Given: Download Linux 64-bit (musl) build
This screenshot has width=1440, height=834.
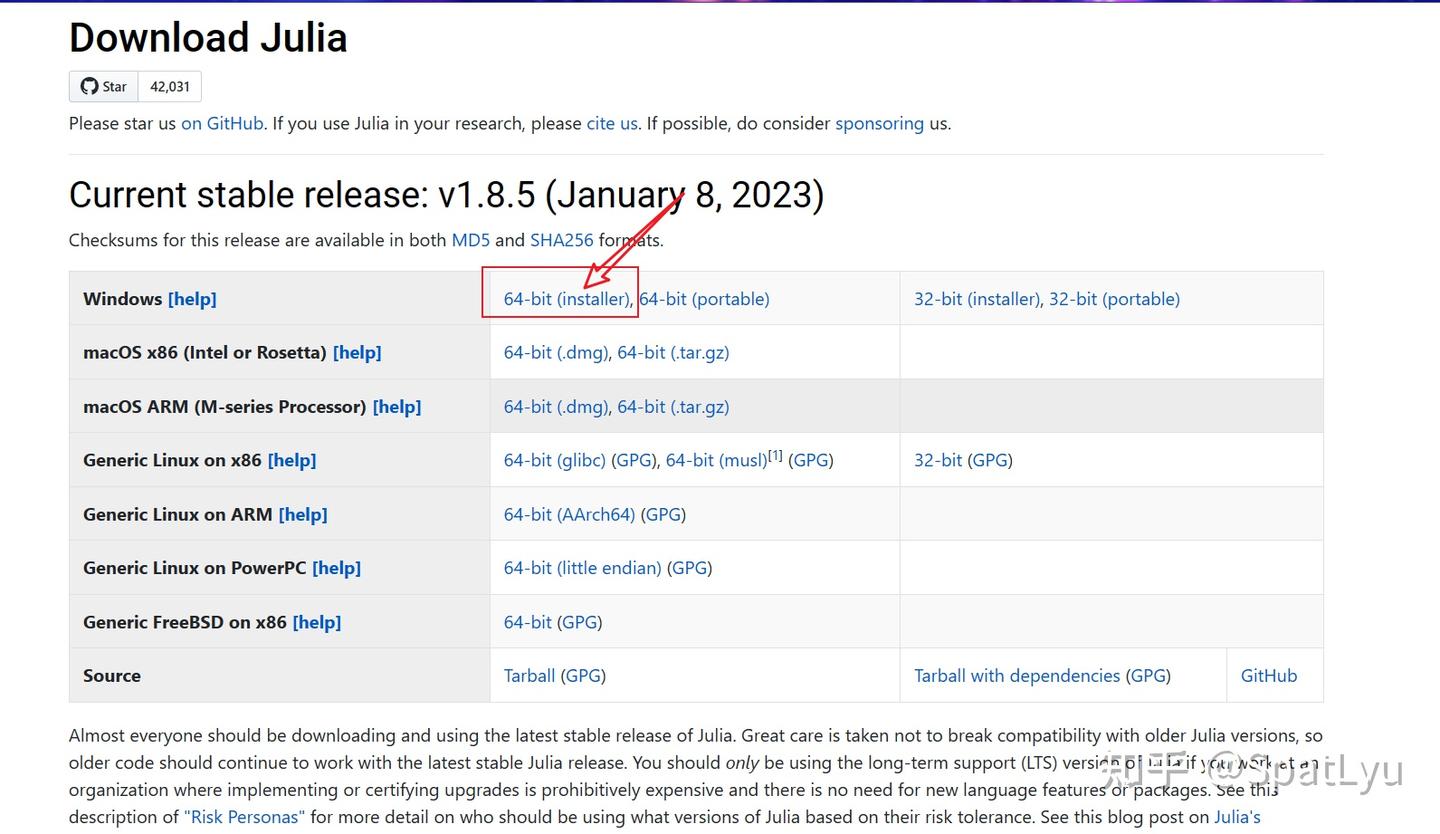Looking at the screenshot, I should click(716, 461).
